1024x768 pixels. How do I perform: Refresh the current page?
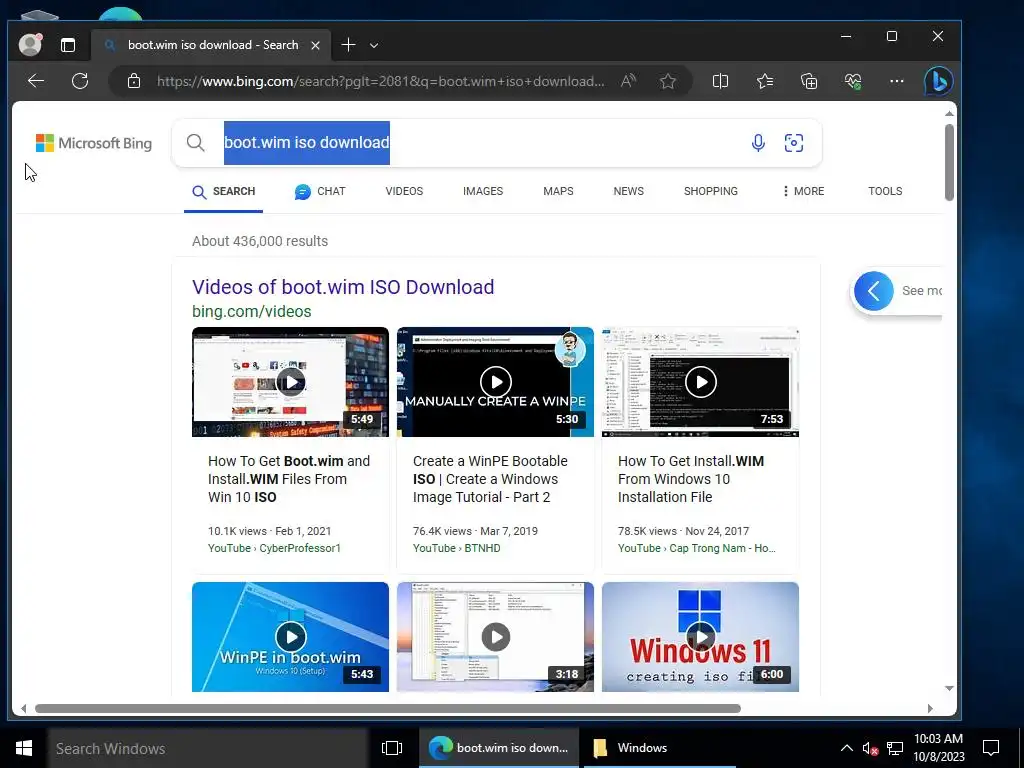[x=80, y=81]
